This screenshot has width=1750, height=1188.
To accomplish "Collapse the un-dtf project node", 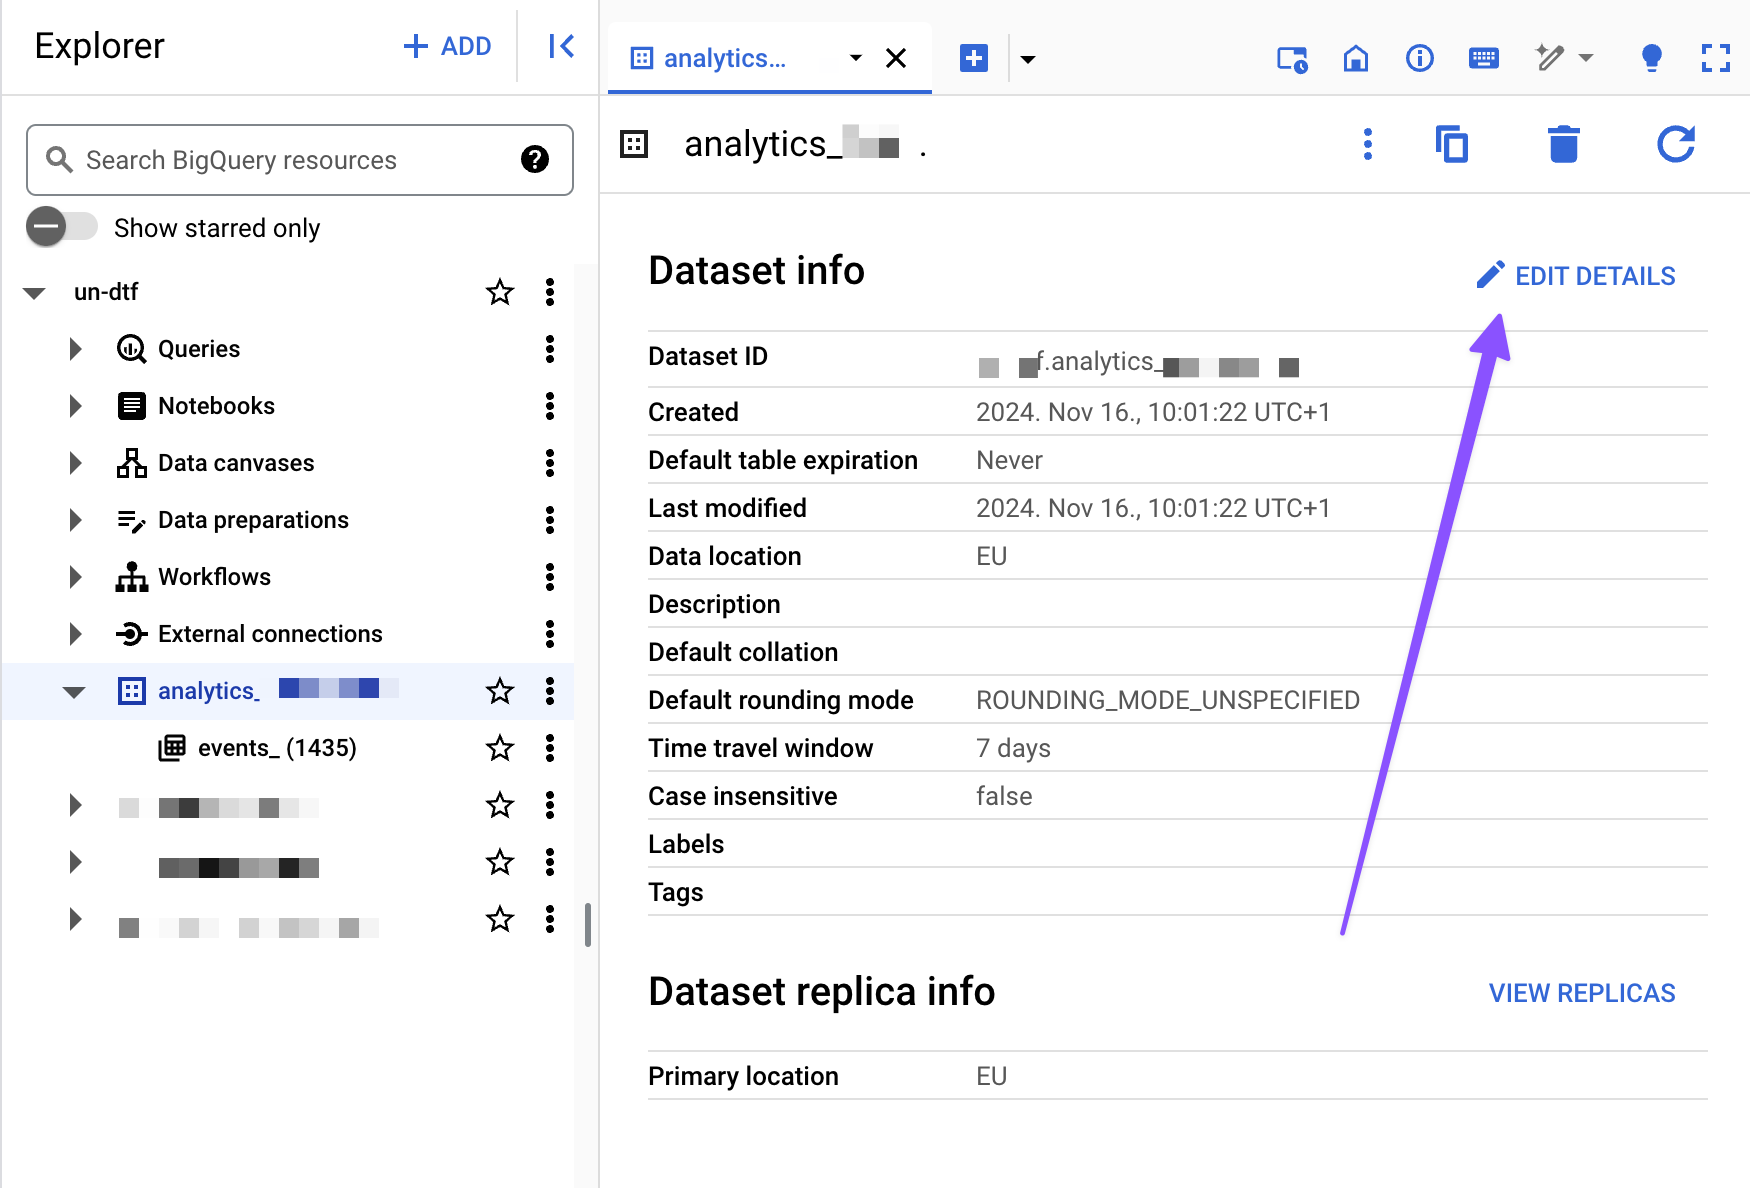I will (x=35, y=293).
